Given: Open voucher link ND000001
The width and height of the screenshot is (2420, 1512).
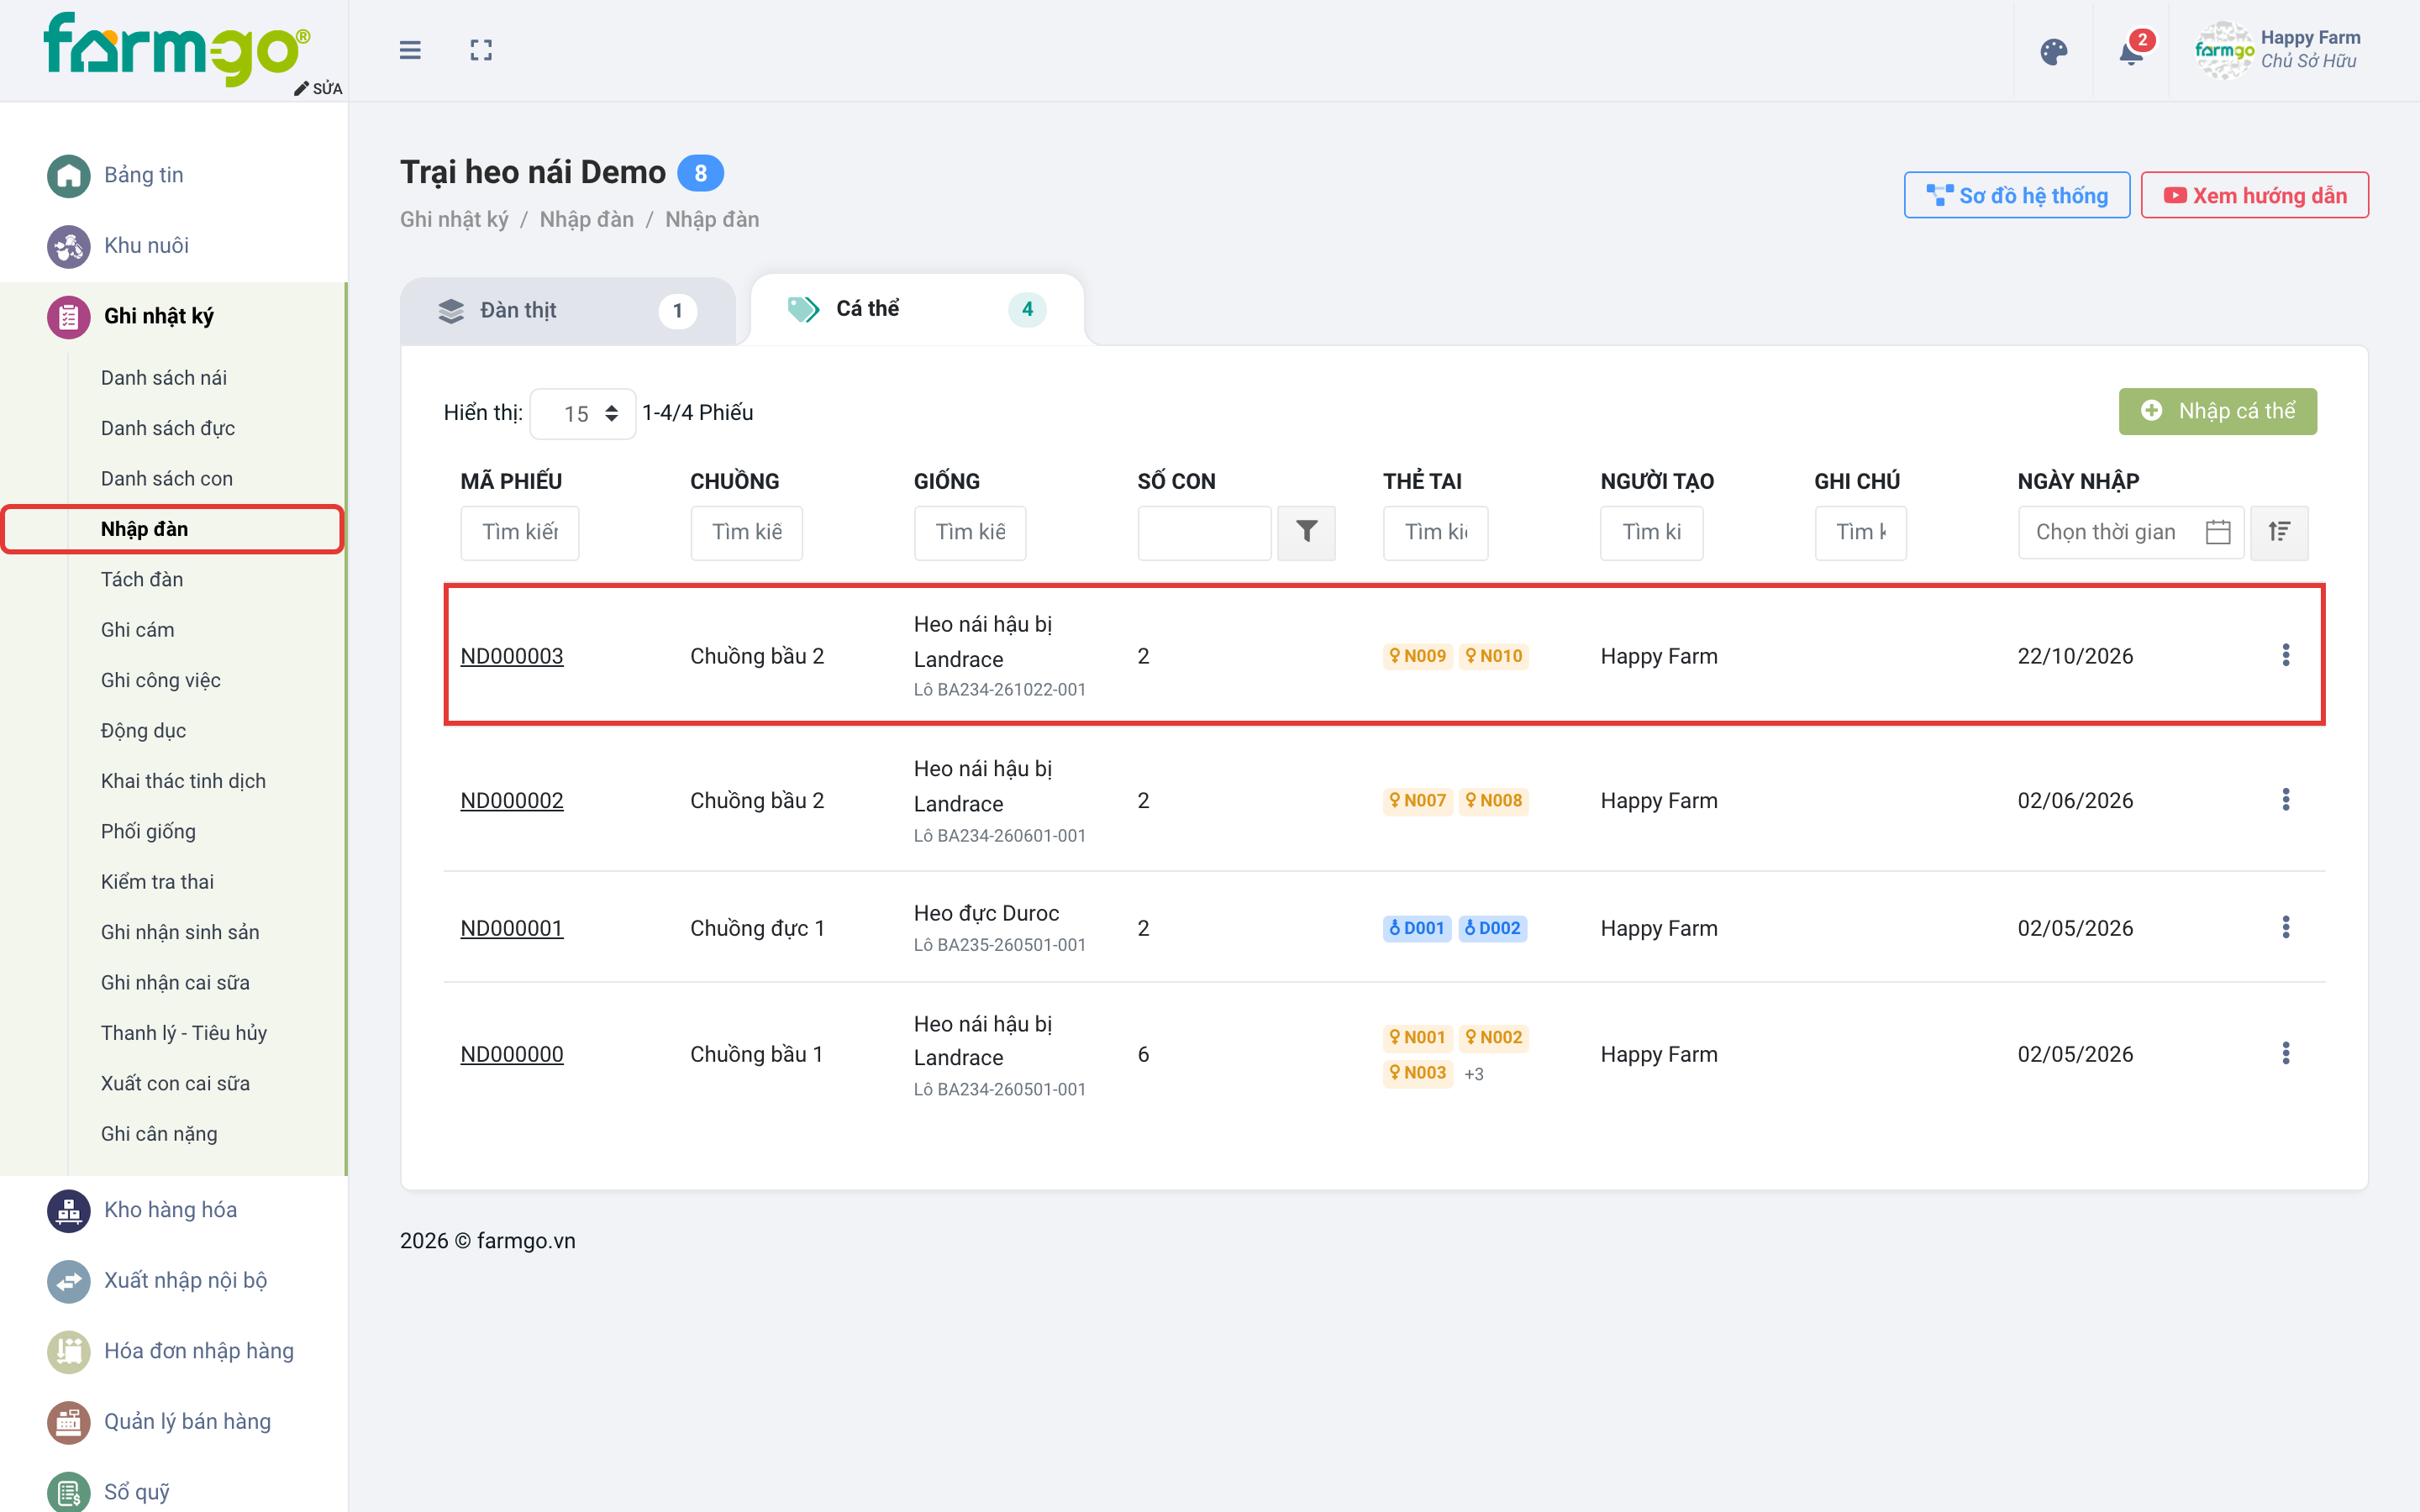Looking at the screenshot, I should coord(512,928).
